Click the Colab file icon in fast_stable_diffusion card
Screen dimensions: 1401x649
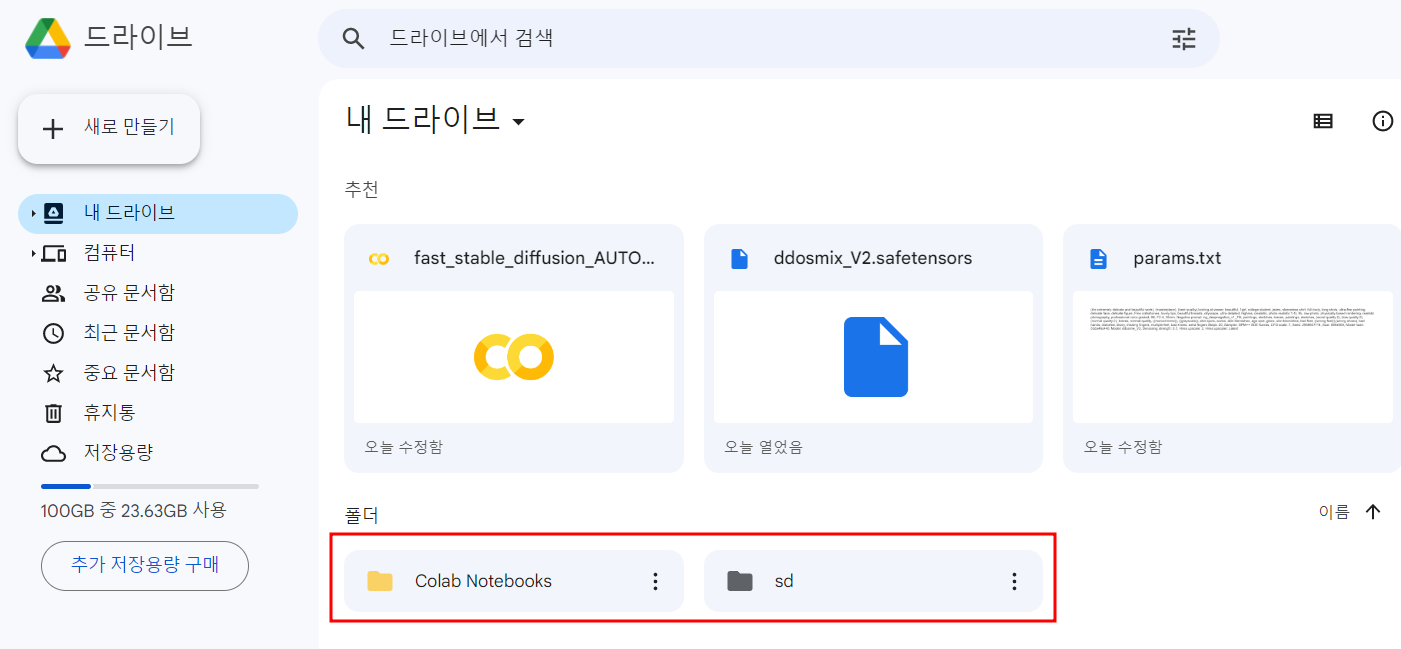[378, 259]
